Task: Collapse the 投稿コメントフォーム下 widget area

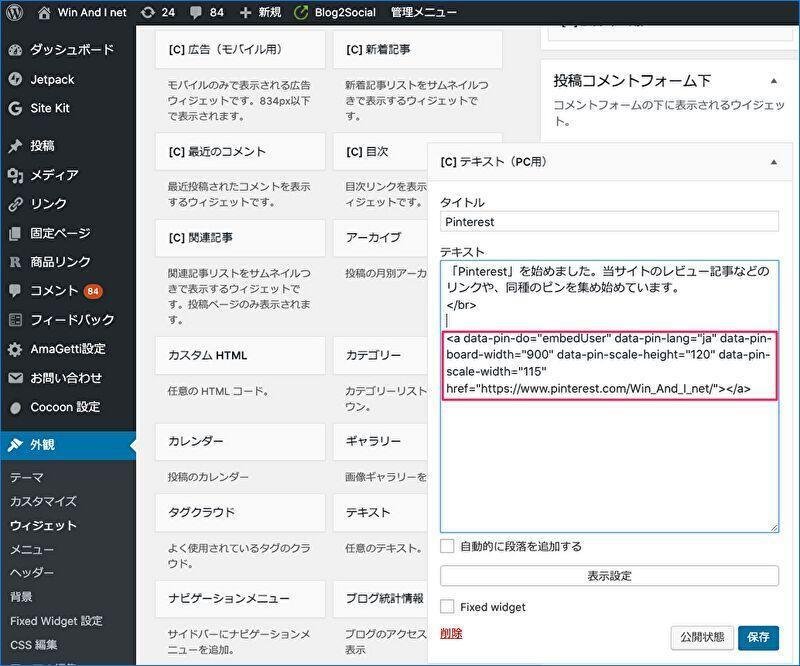Action: click(x=774, y=81)
